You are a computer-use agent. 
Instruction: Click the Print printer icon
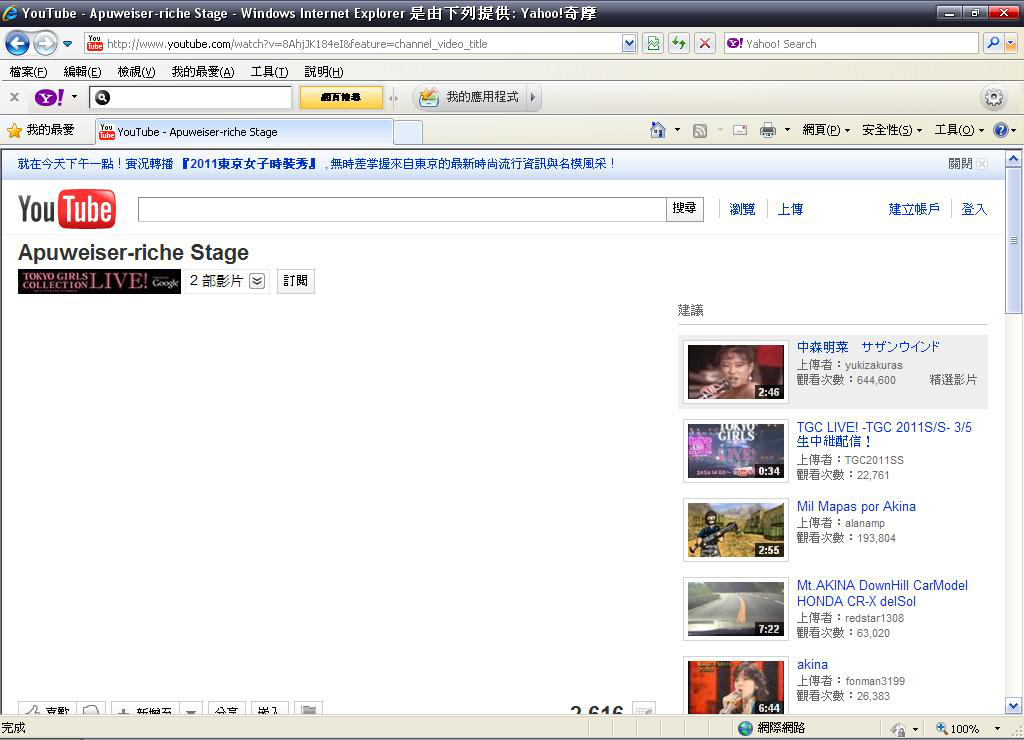[768, 131]
